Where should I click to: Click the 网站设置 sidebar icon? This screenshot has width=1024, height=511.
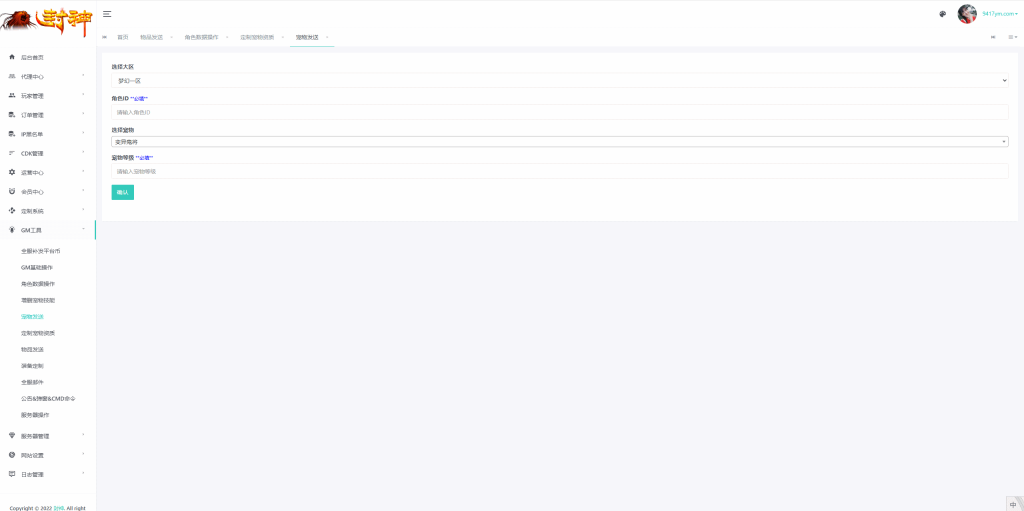pyautogui.click(x=12, y=455)
